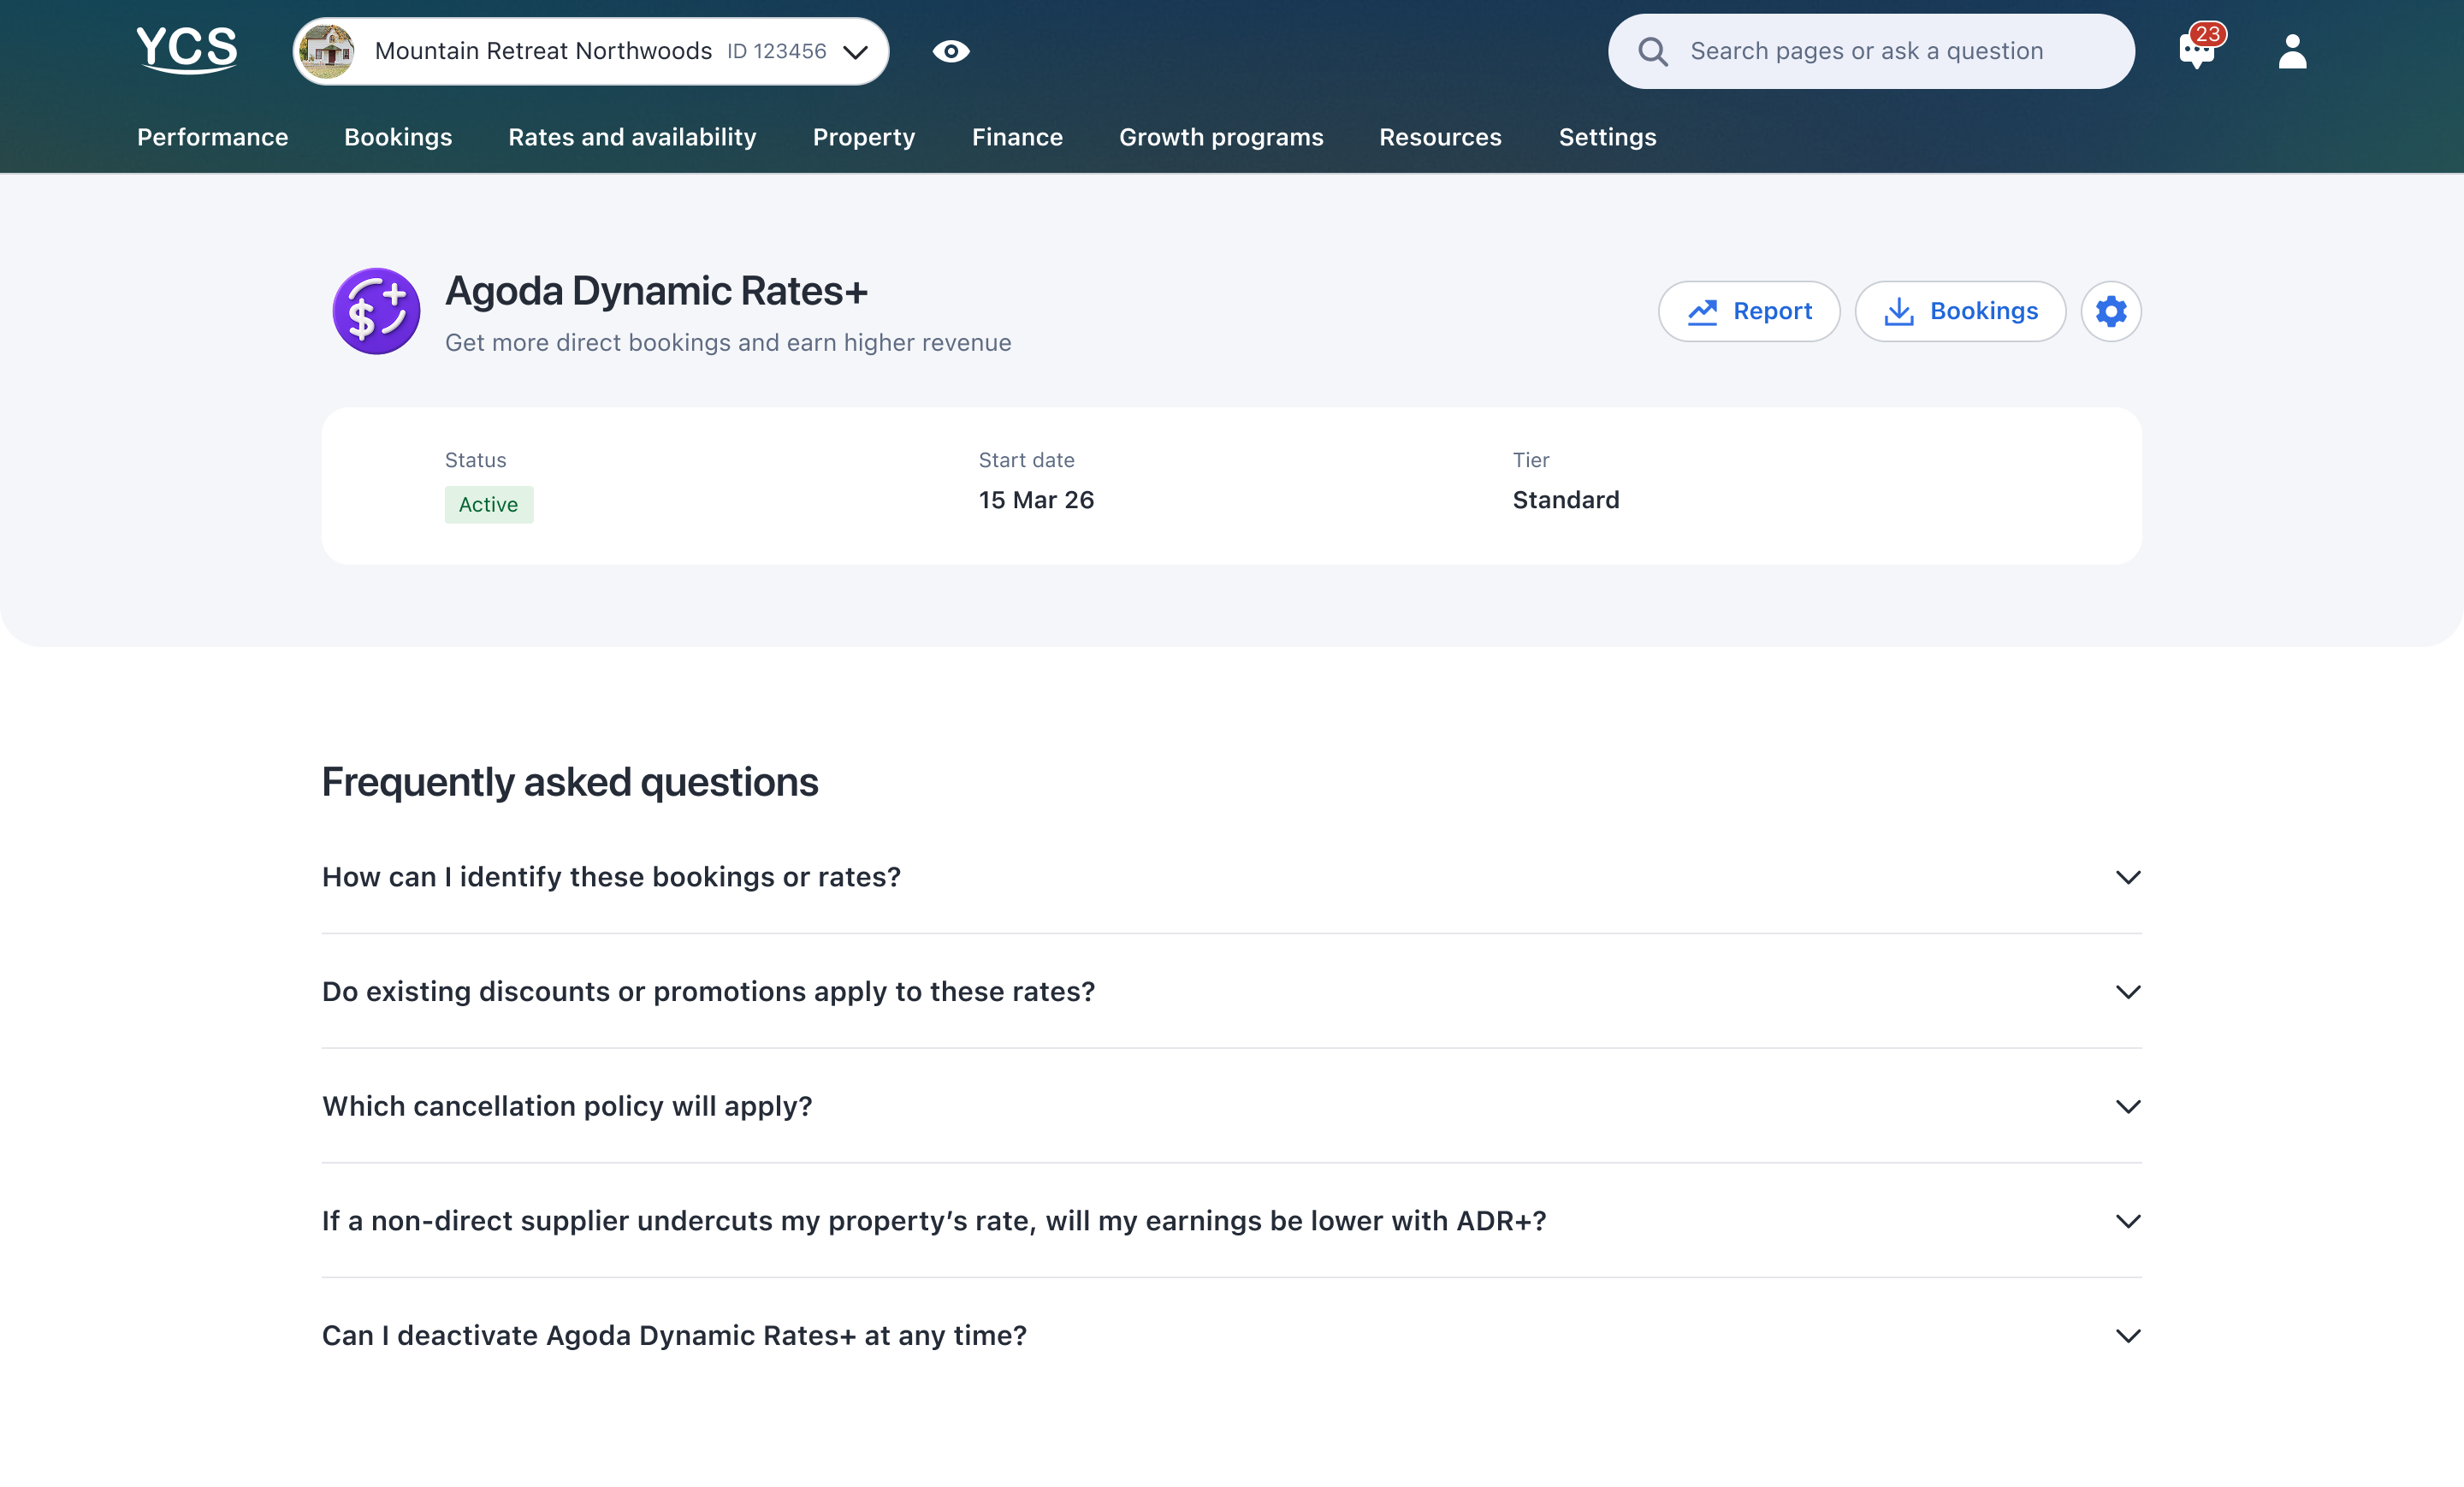The width and height of the screenshot is (2464, 1487).
Task: Open Rates and availability menu
Action: coord(632,137)
